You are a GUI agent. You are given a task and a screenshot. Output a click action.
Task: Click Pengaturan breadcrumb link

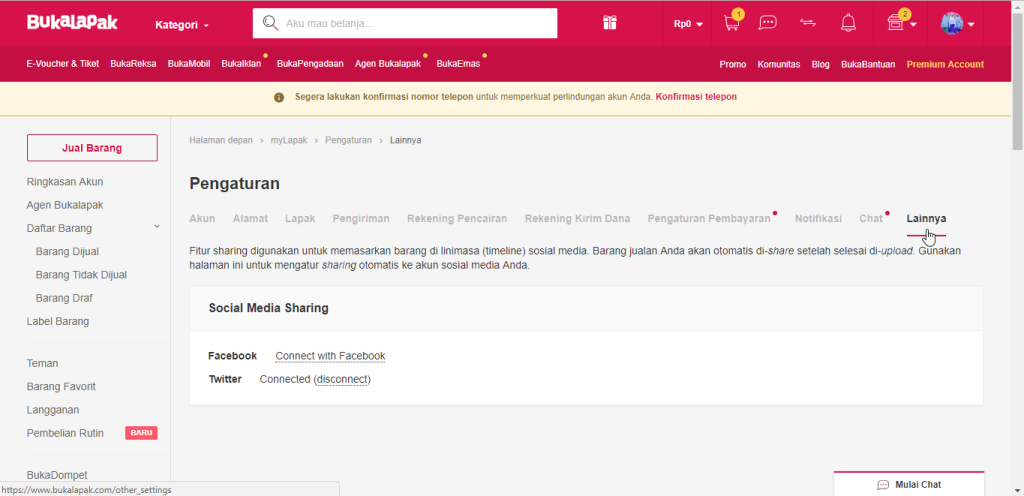click(348, 140)
